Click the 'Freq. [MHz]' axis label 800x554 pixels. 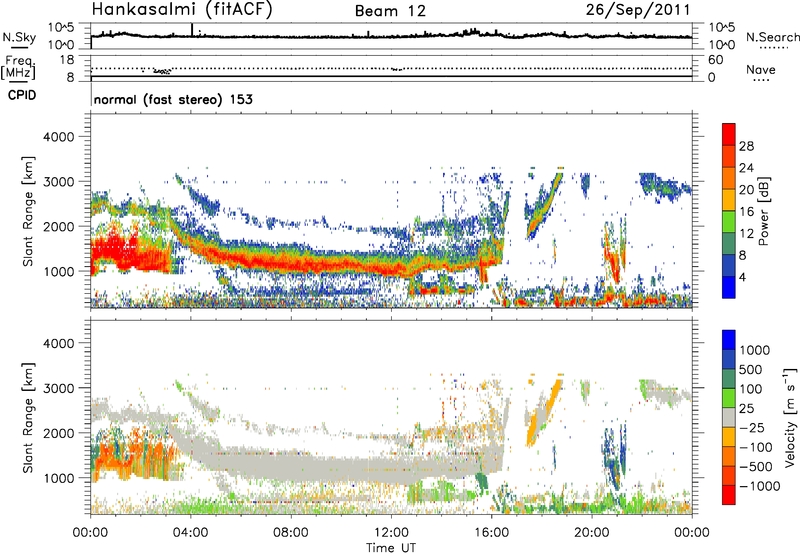pyautogui.click(x=20, y=68)
